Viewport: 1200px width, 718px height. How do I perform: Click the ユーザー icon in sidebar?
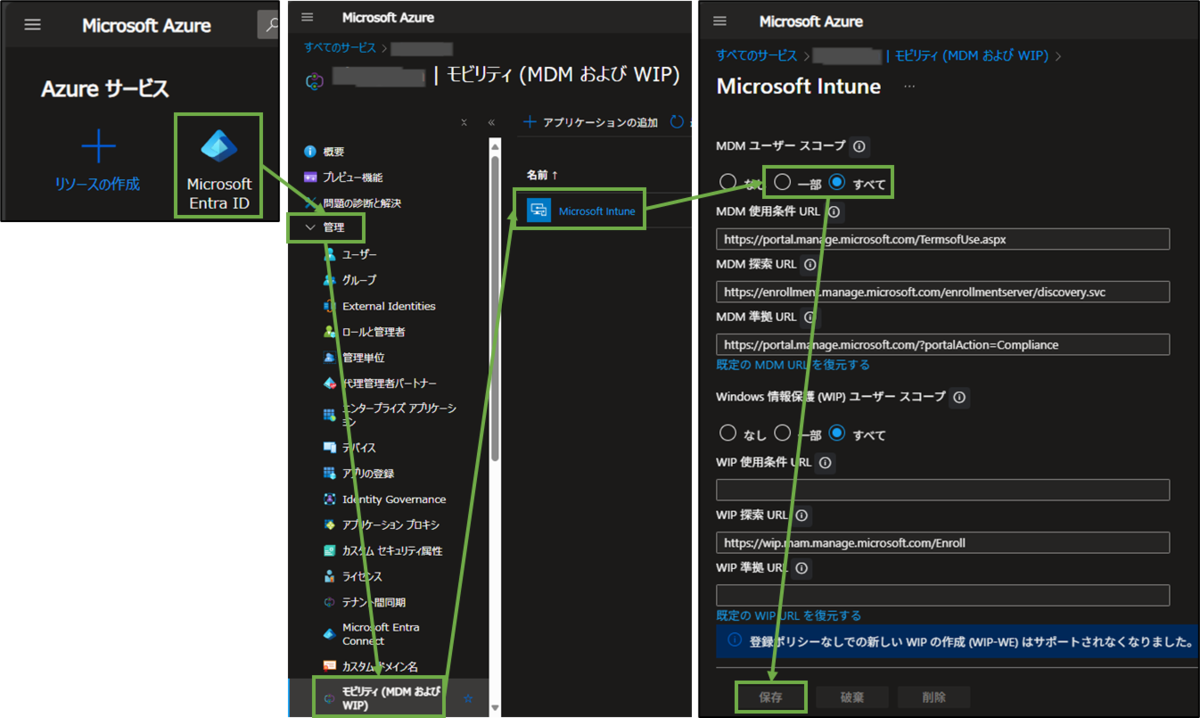coord(330,254)
